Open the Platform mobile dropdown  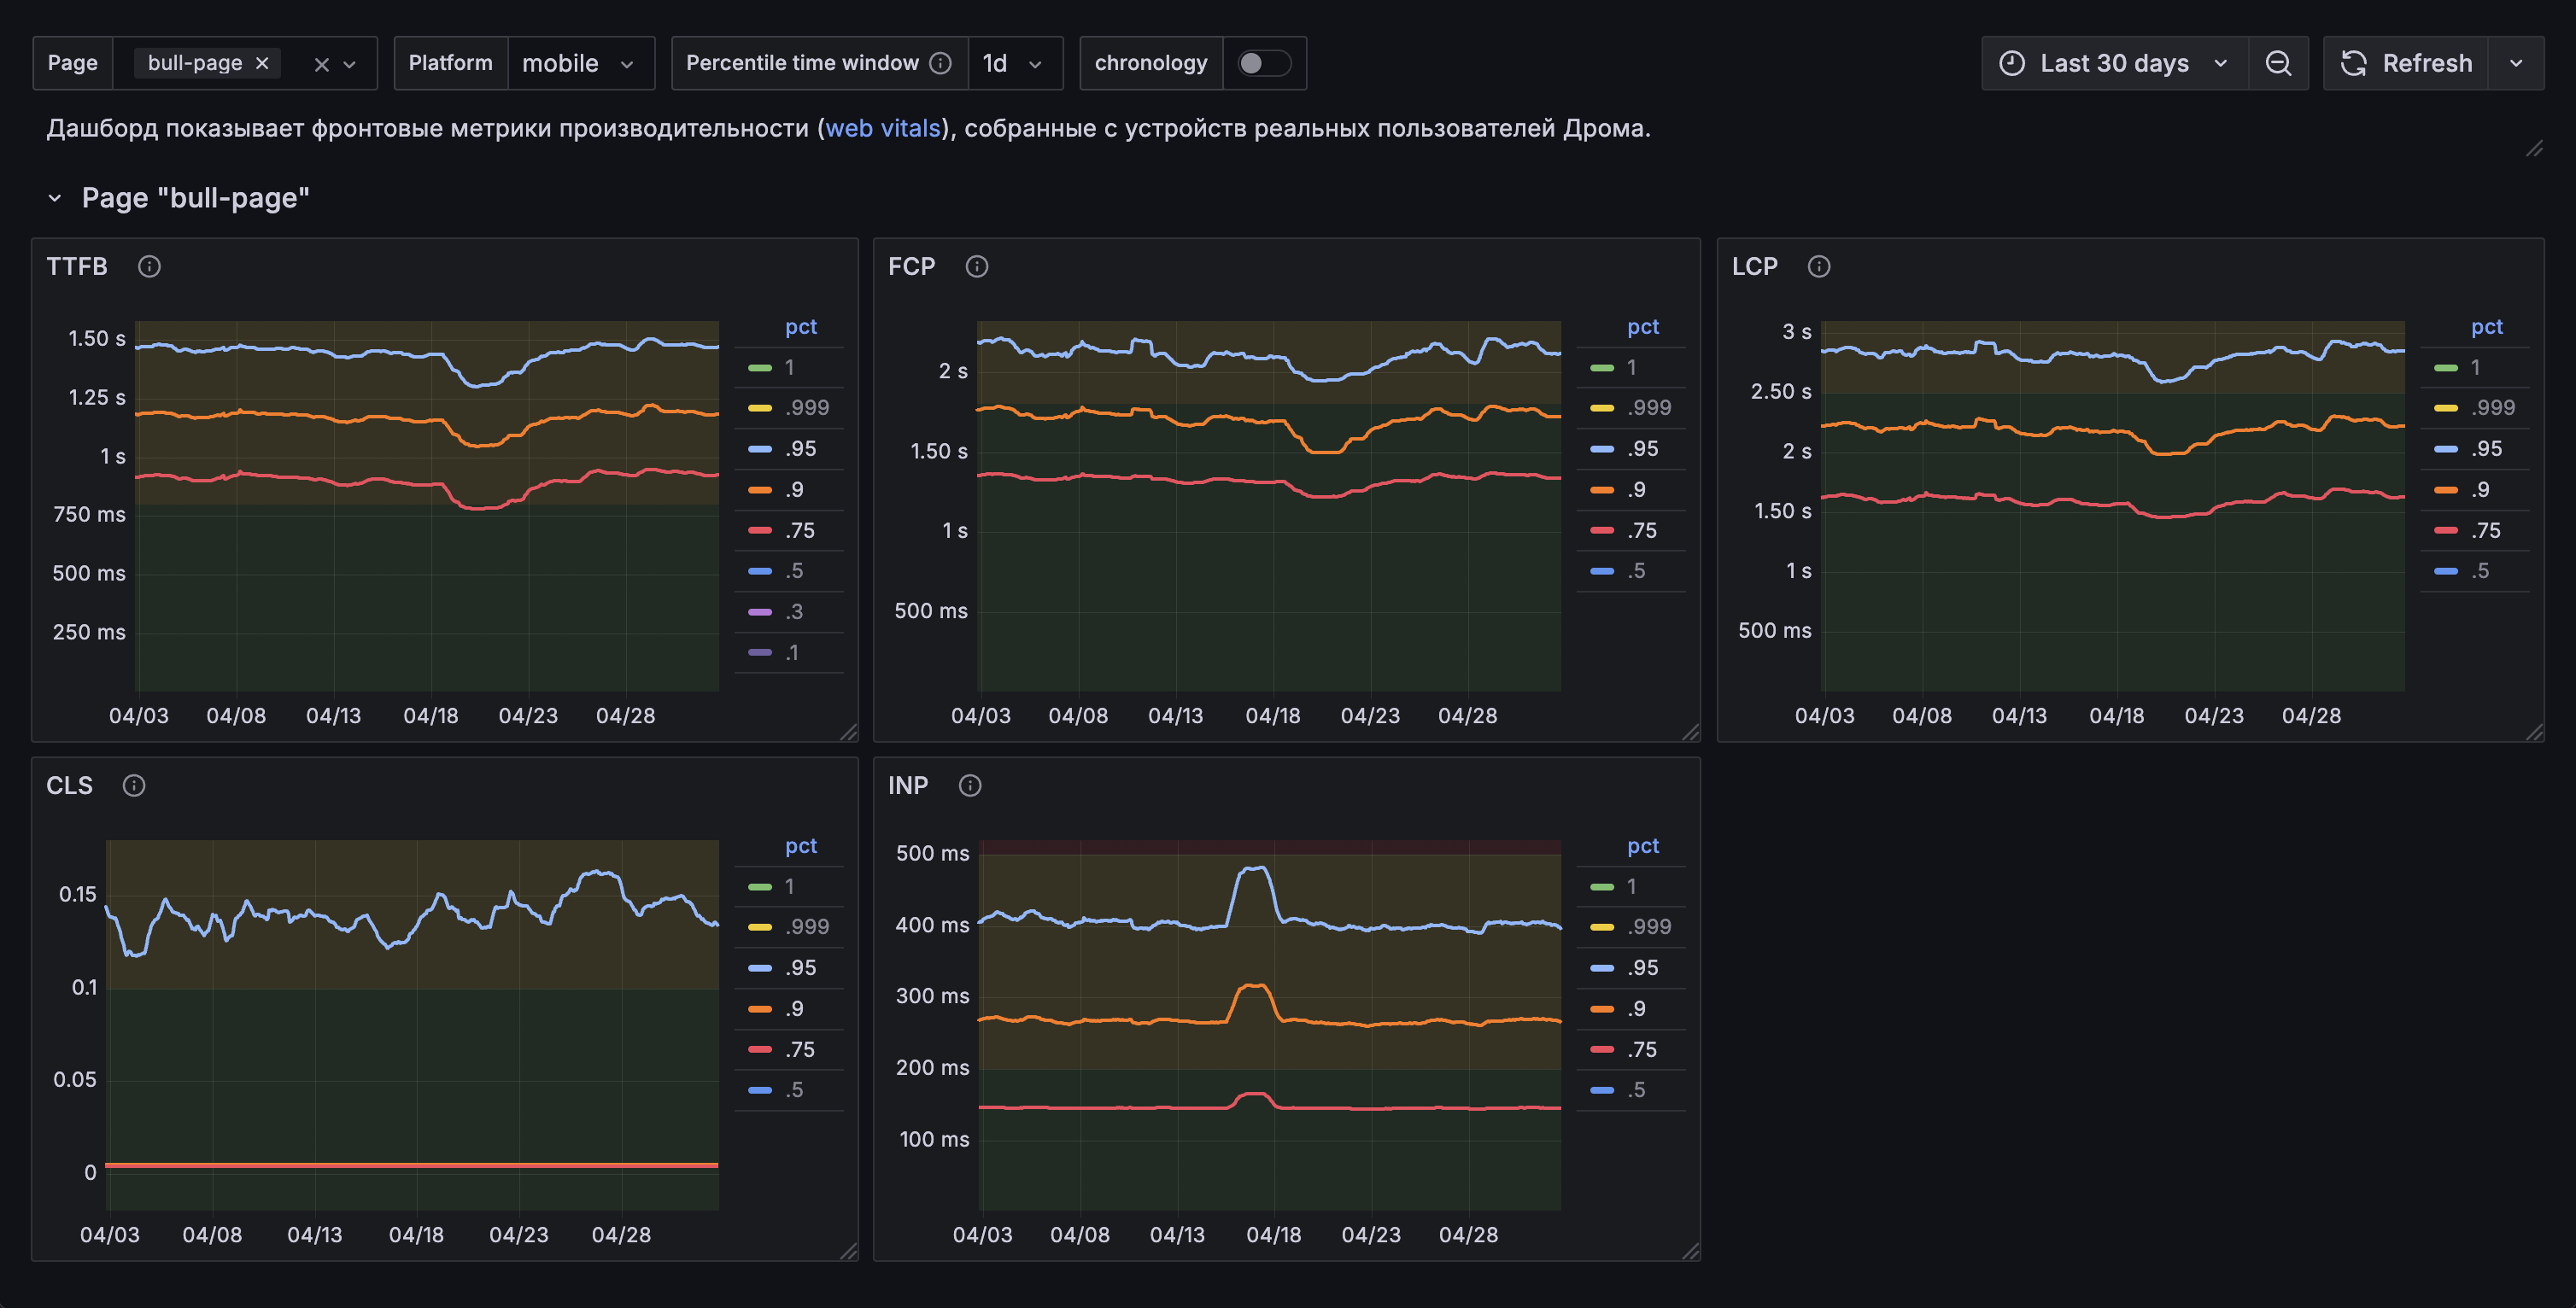coord(580,63)
